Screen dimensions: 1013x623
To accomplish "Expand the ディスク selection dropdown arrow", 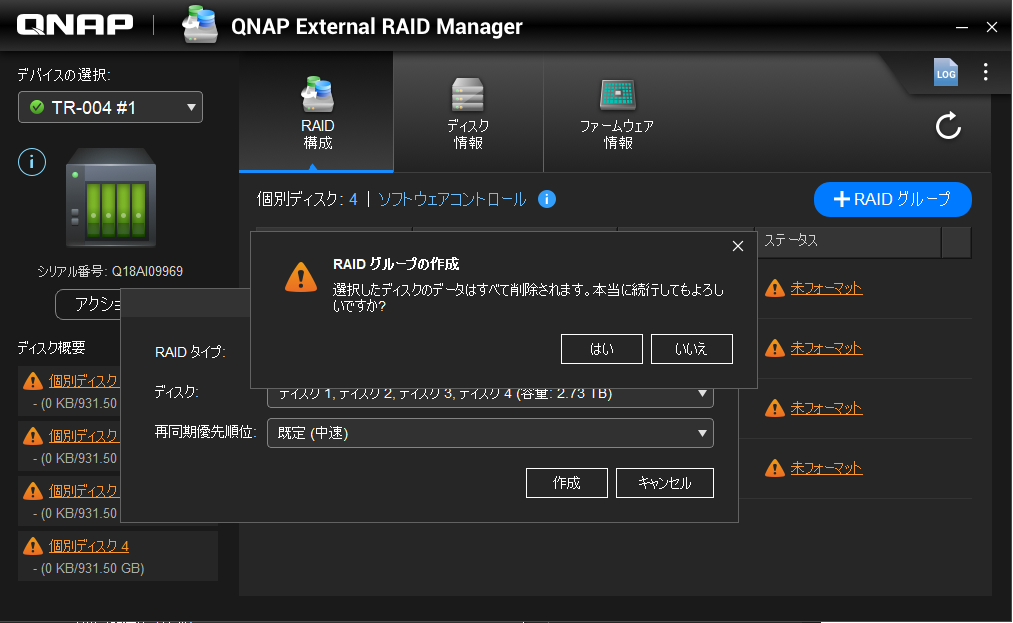I will pos(702,394).
